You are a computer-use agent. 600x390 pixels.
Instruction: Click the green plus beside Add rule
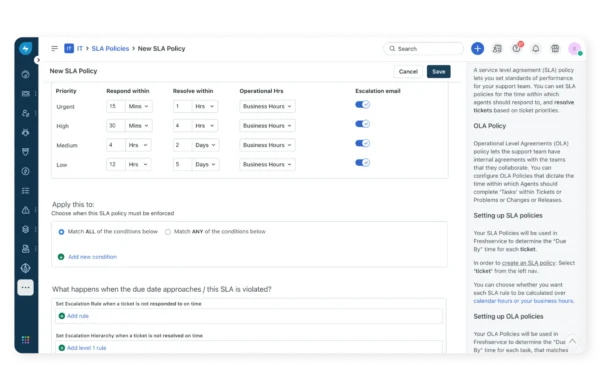[62, 316]
